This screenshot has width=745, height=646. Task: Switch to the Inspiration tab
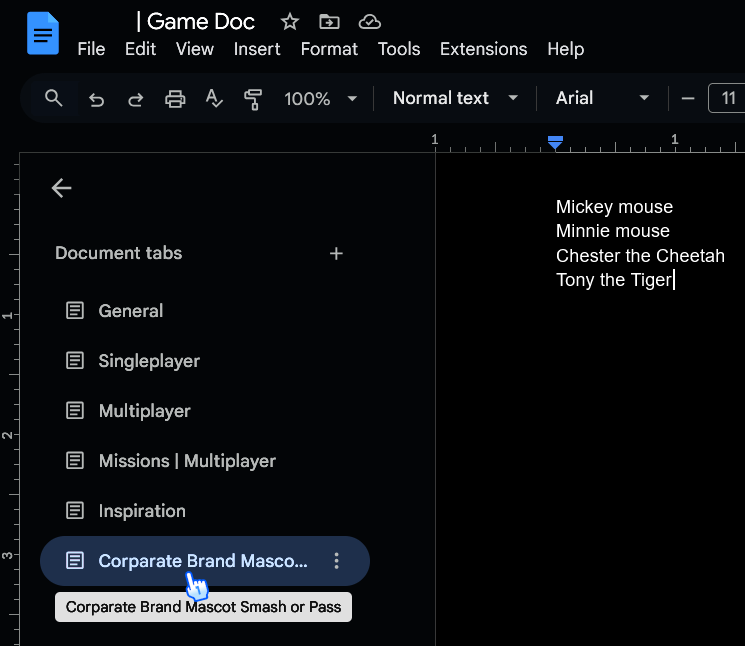[205, 511]
